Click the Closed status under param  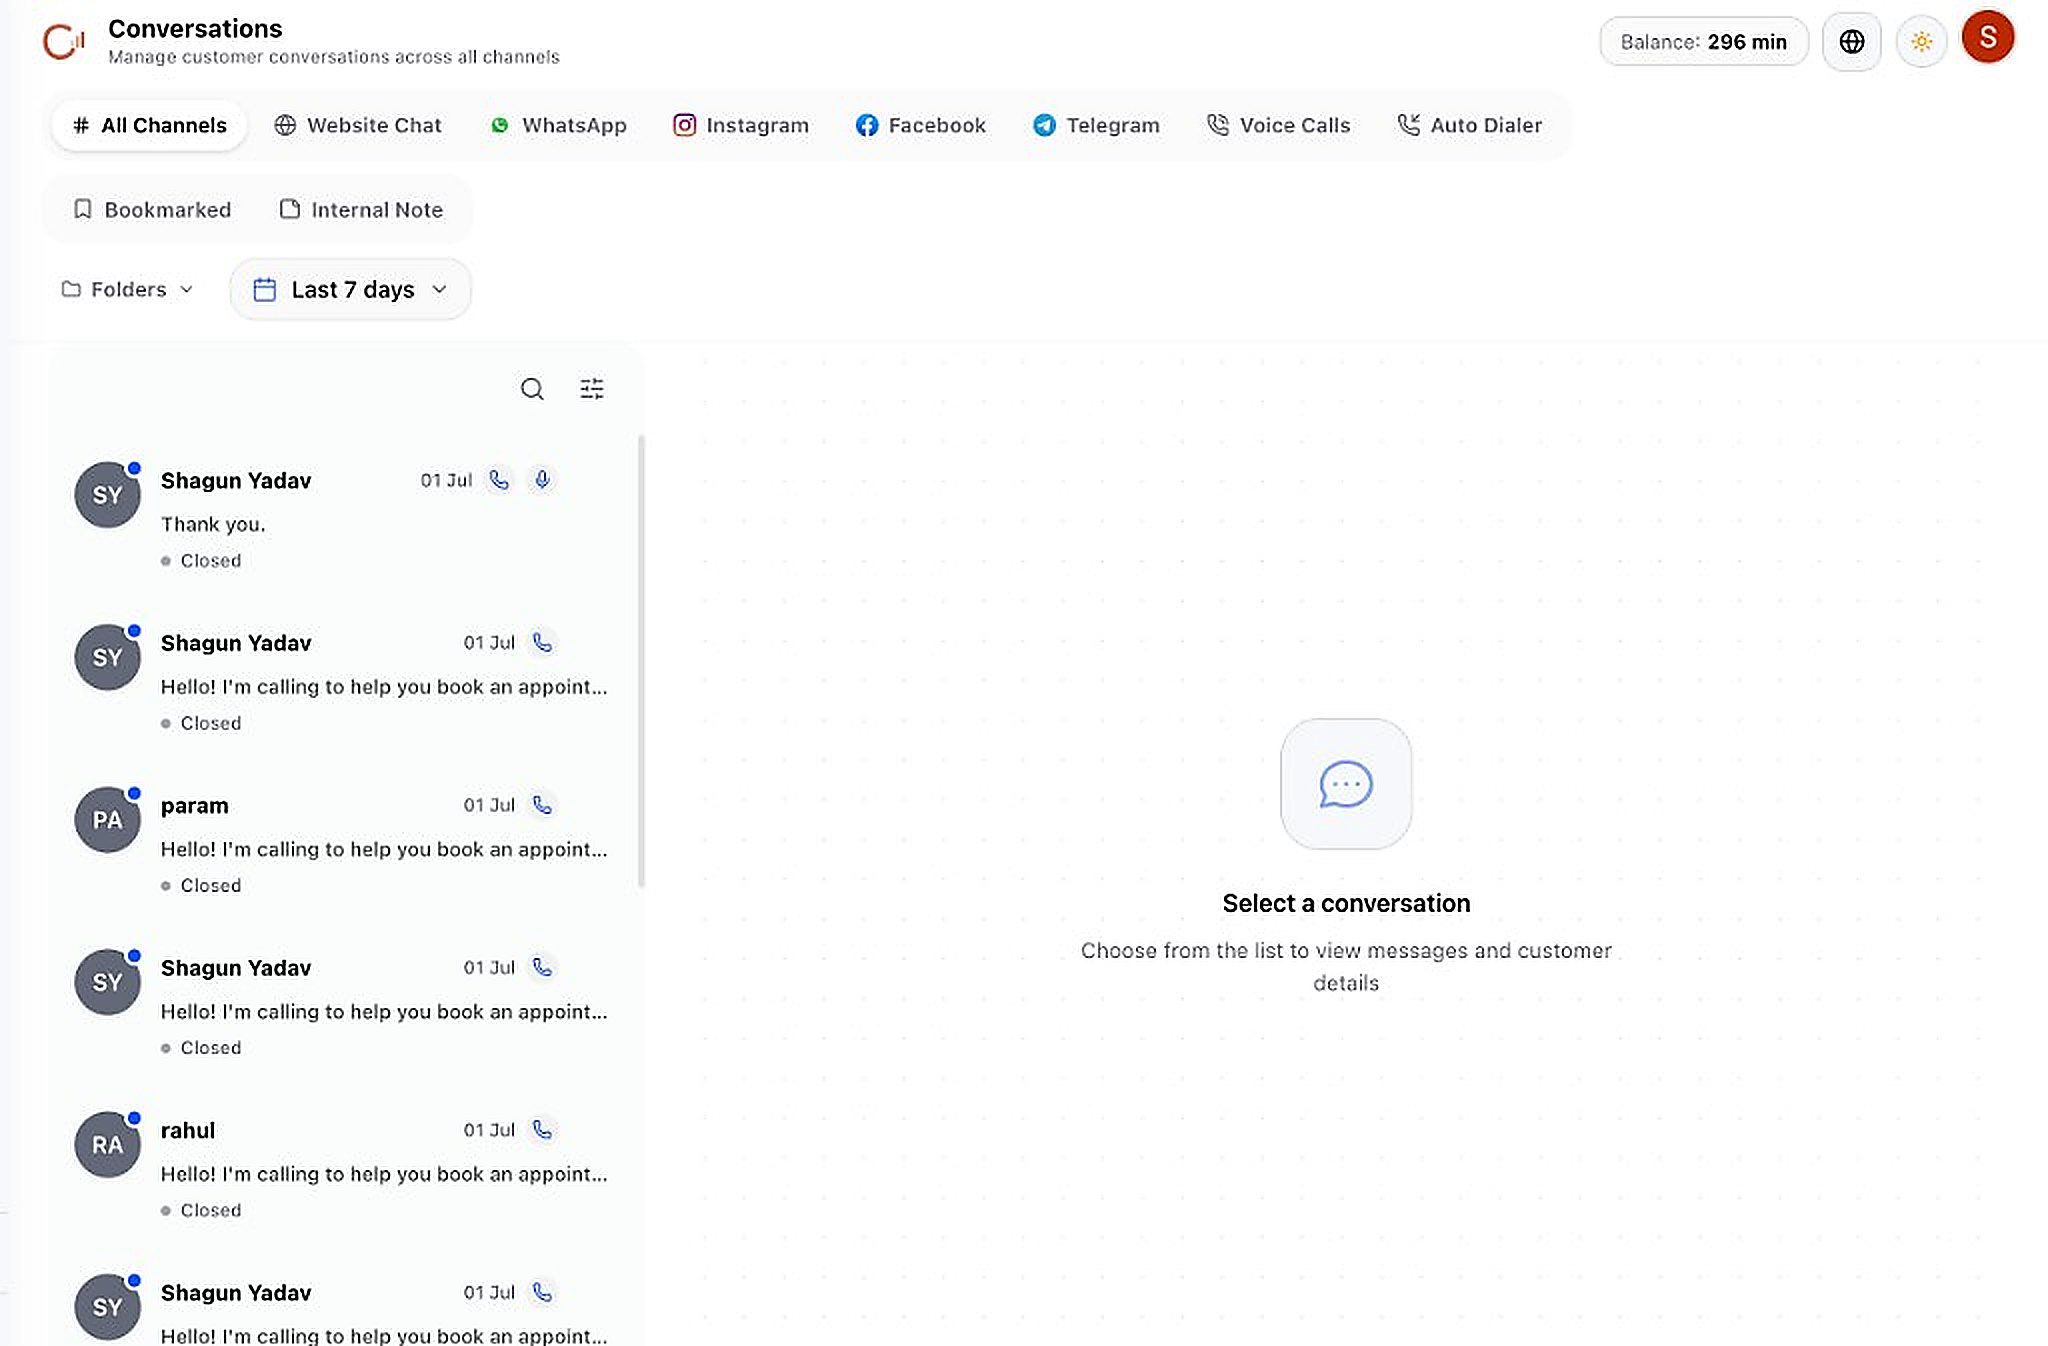coord(201,885)
